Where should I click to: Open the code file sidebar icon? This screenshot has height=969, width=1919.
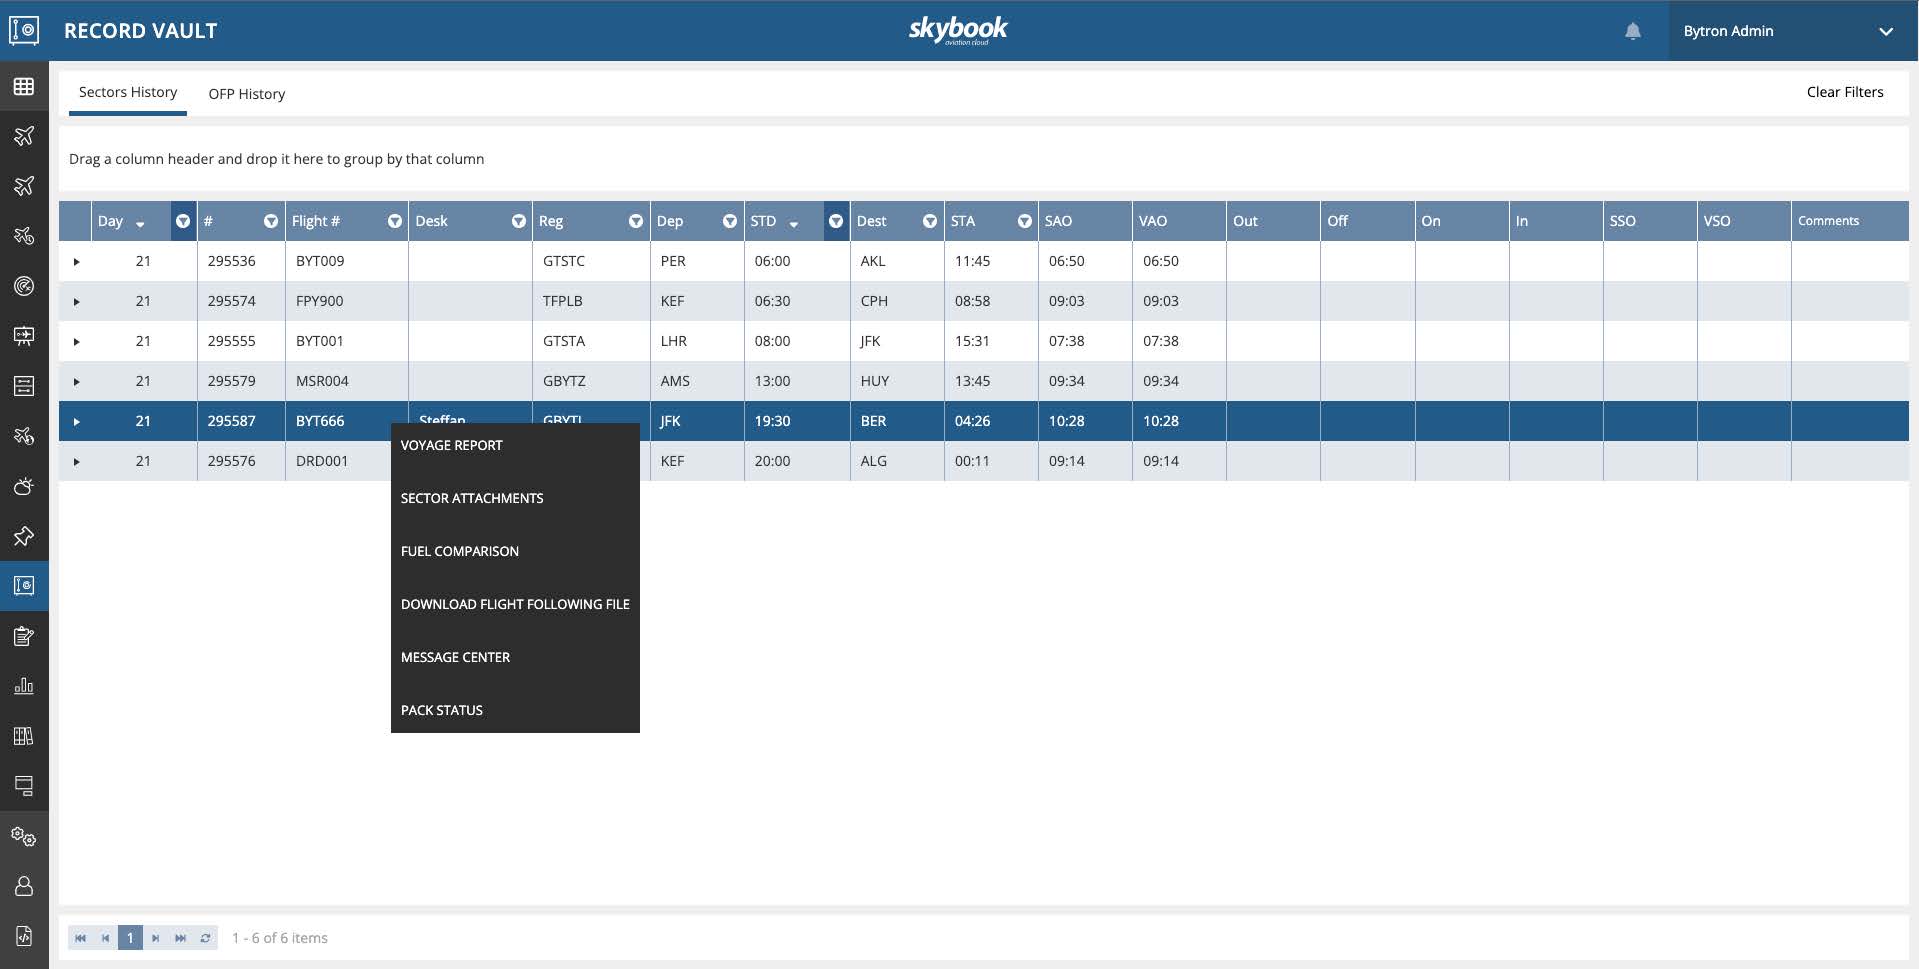24,936
